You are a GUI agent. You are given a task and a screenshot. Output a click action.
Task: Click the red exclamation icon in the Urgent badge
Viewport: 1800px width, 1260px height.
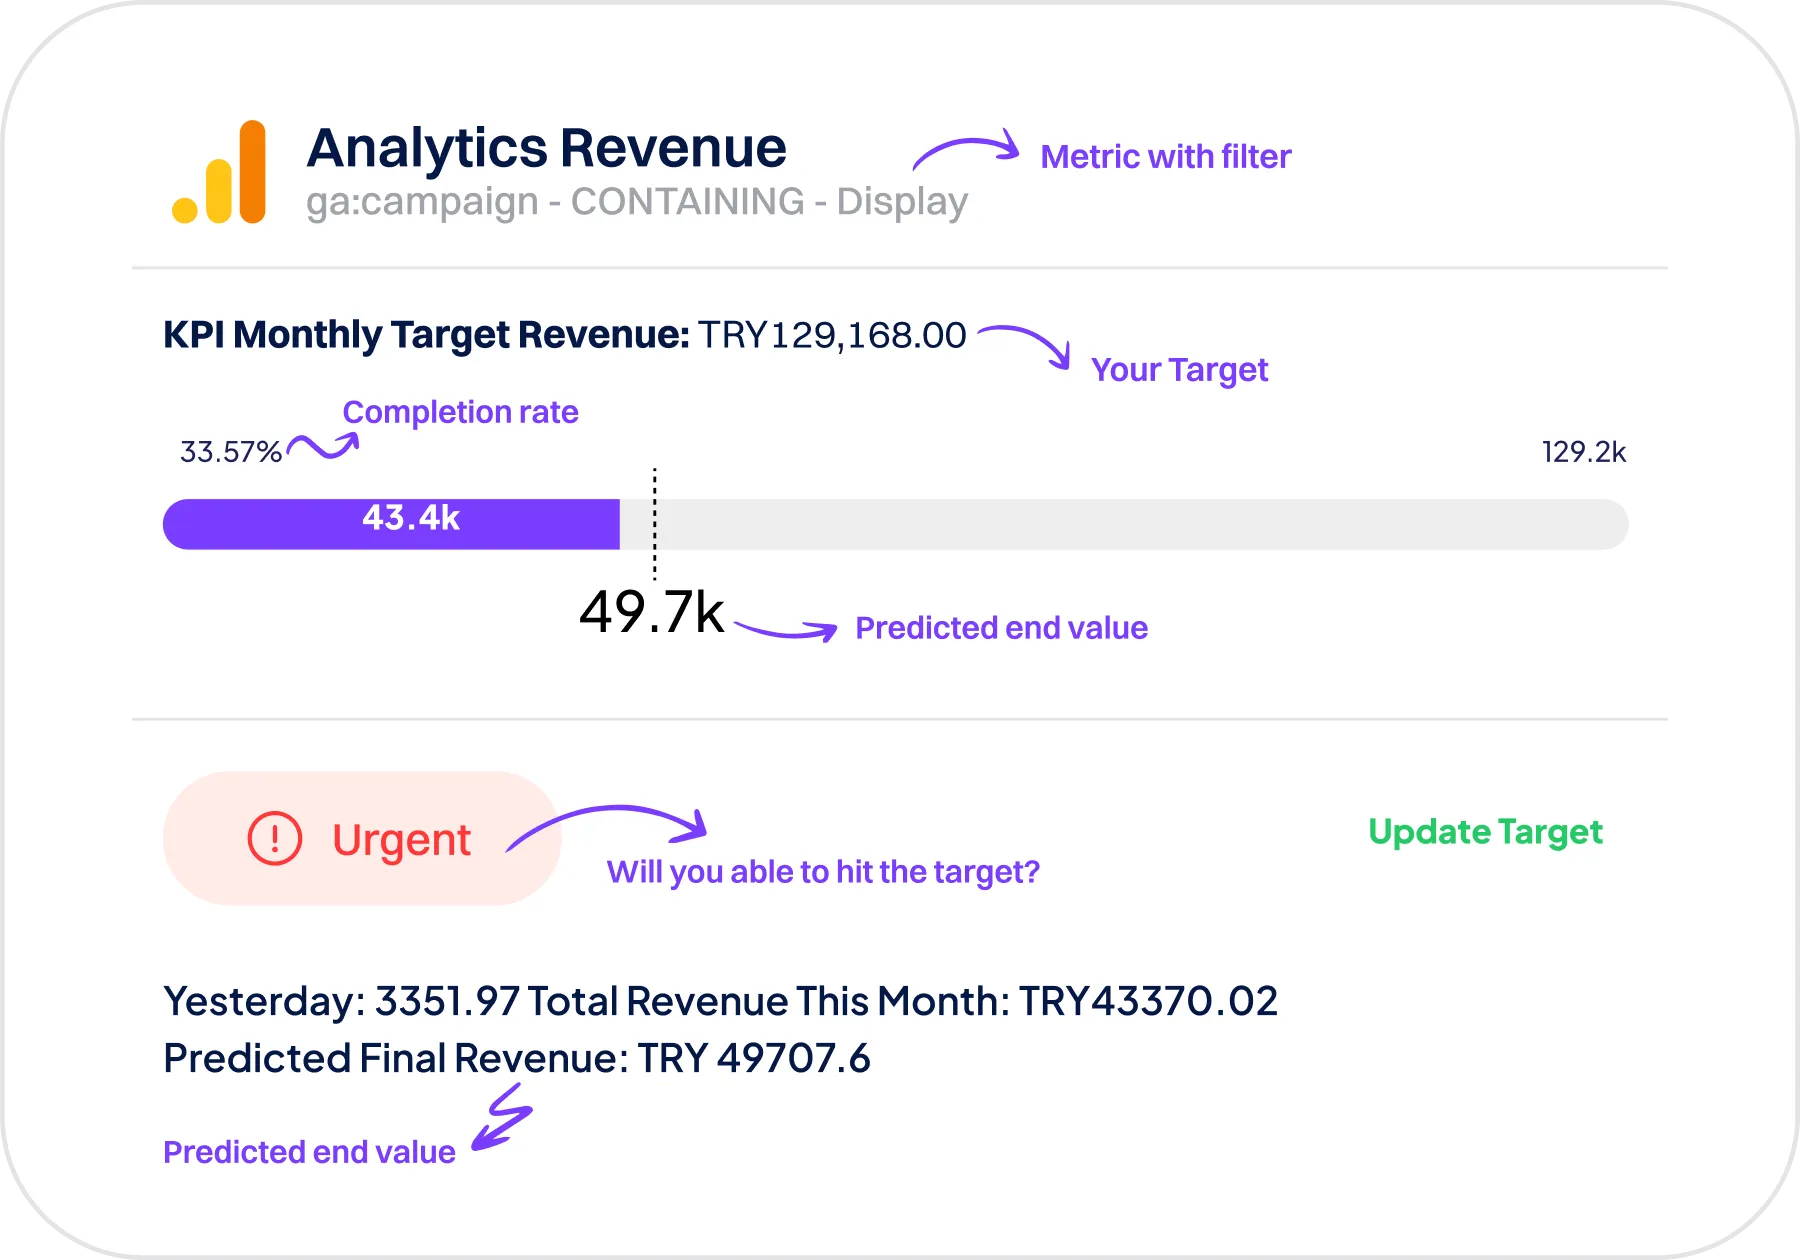click(274, 838)
